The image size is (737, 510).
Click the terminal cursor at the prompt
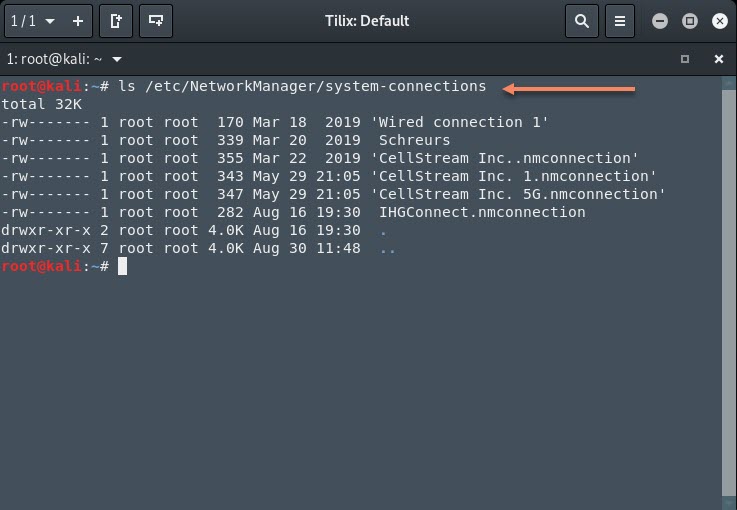[x=122, y=266]
